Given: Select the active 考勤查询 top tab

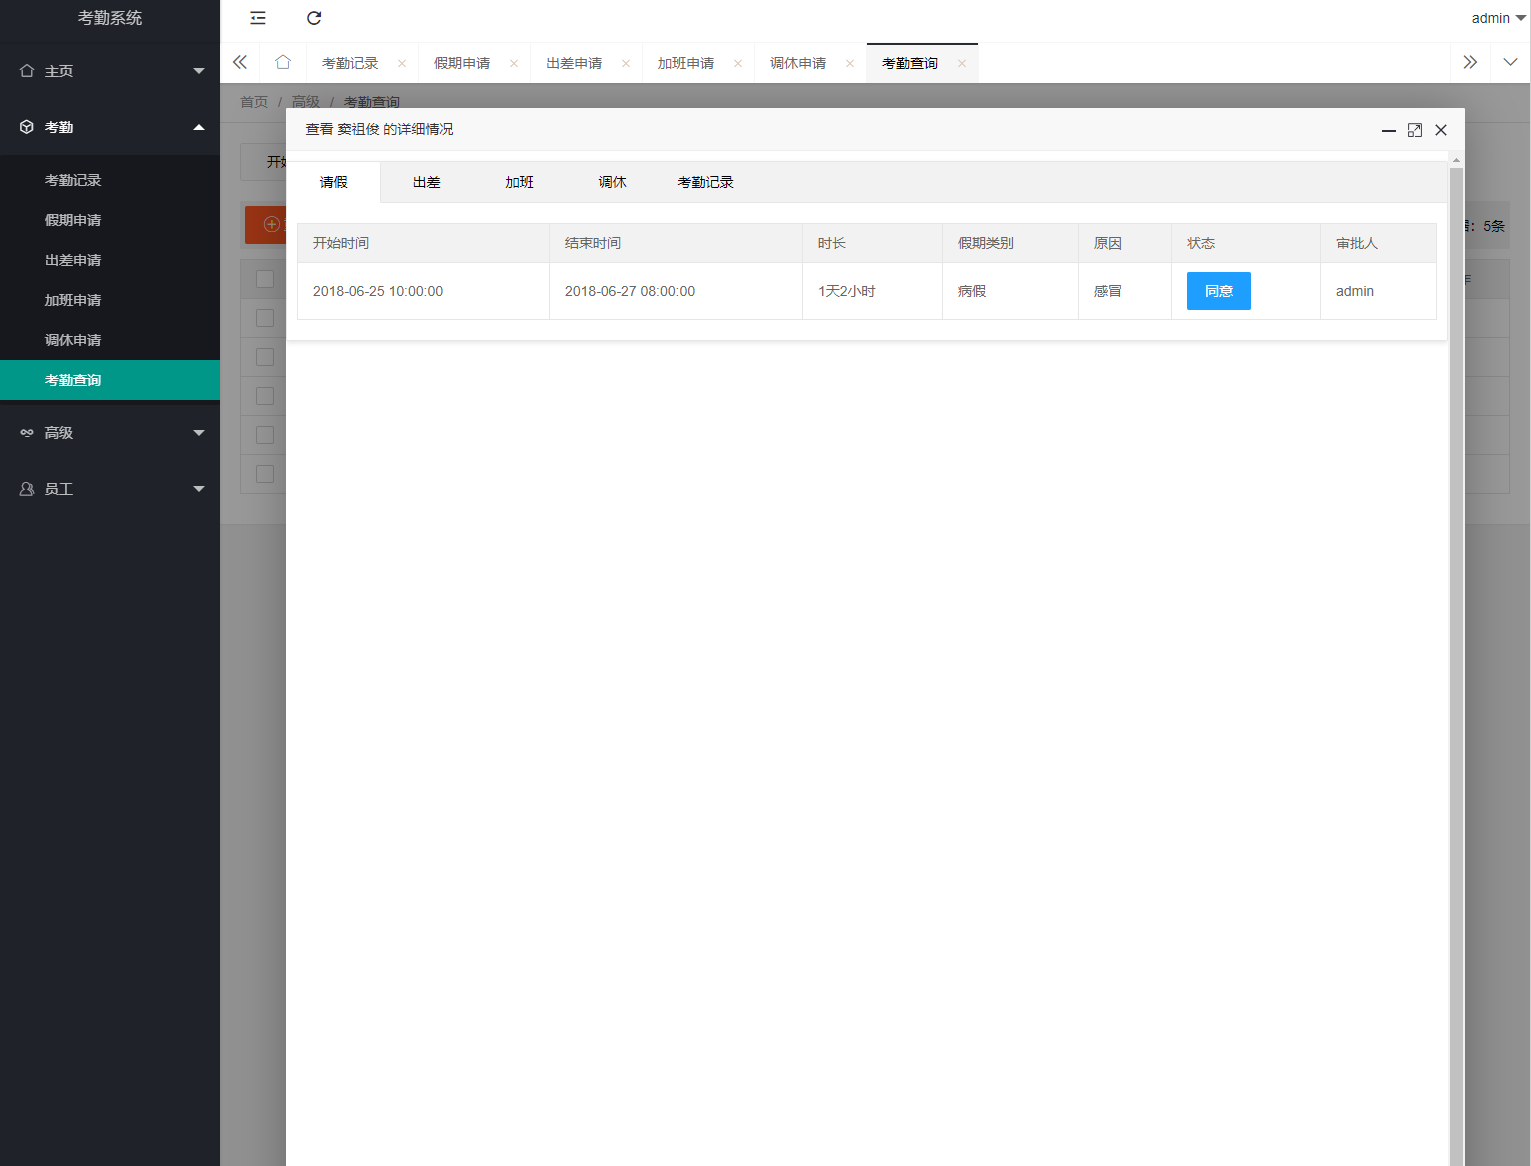Looking at the screenshot, I should (x=910, y=63).
